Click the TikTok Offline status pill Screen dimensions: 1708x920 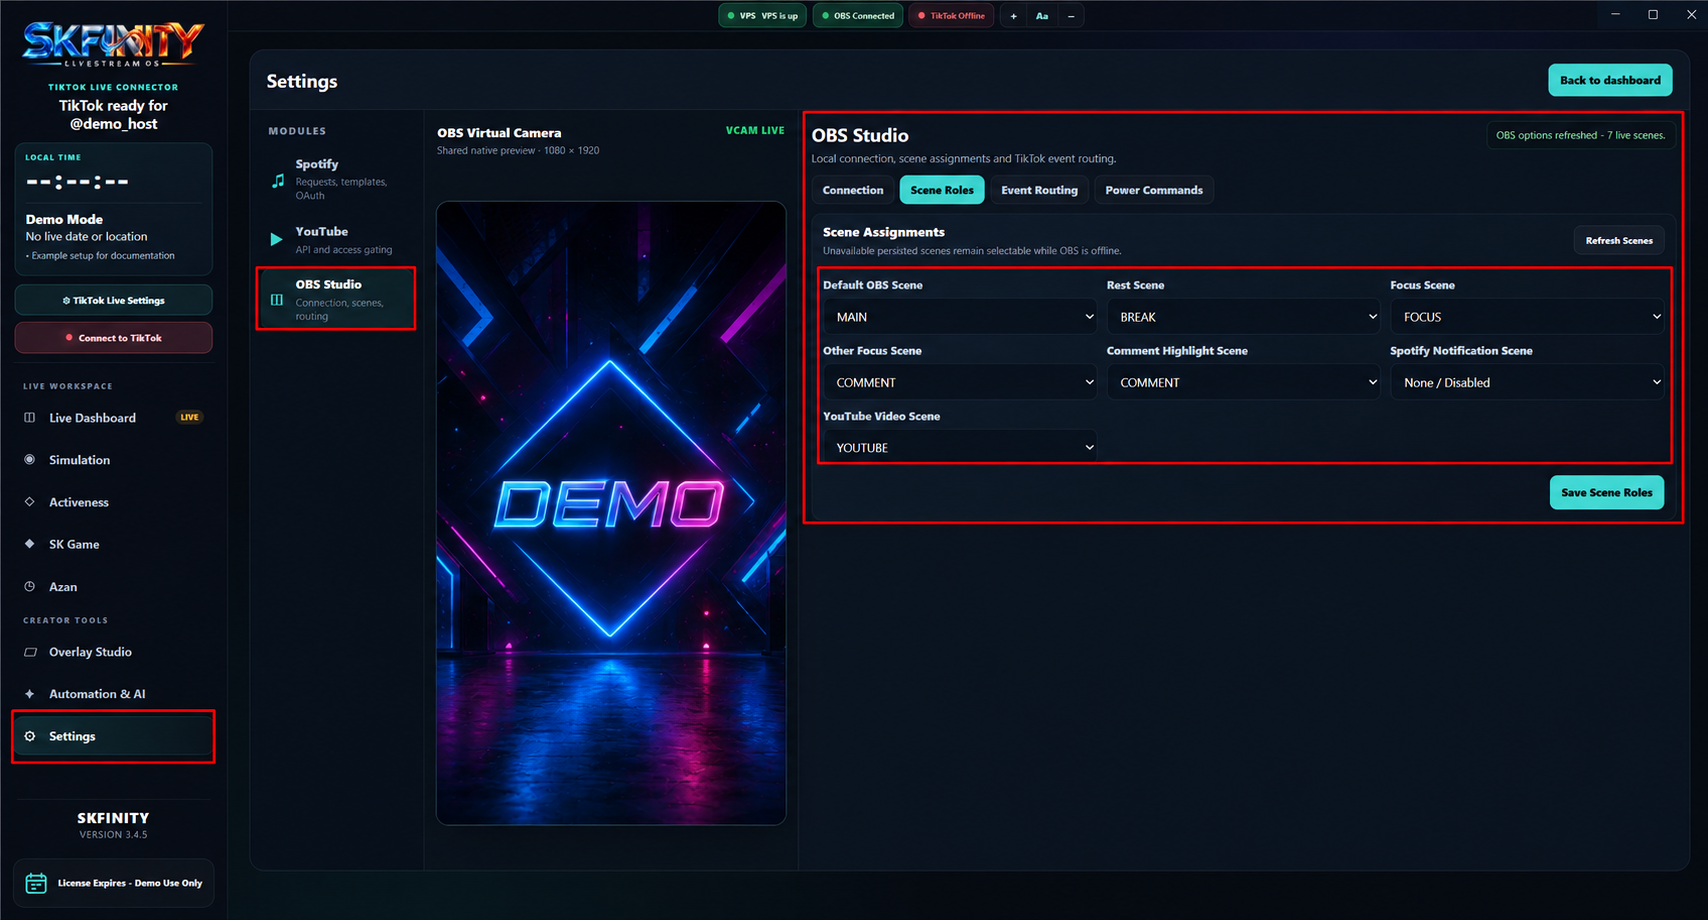tap(951, 16)
